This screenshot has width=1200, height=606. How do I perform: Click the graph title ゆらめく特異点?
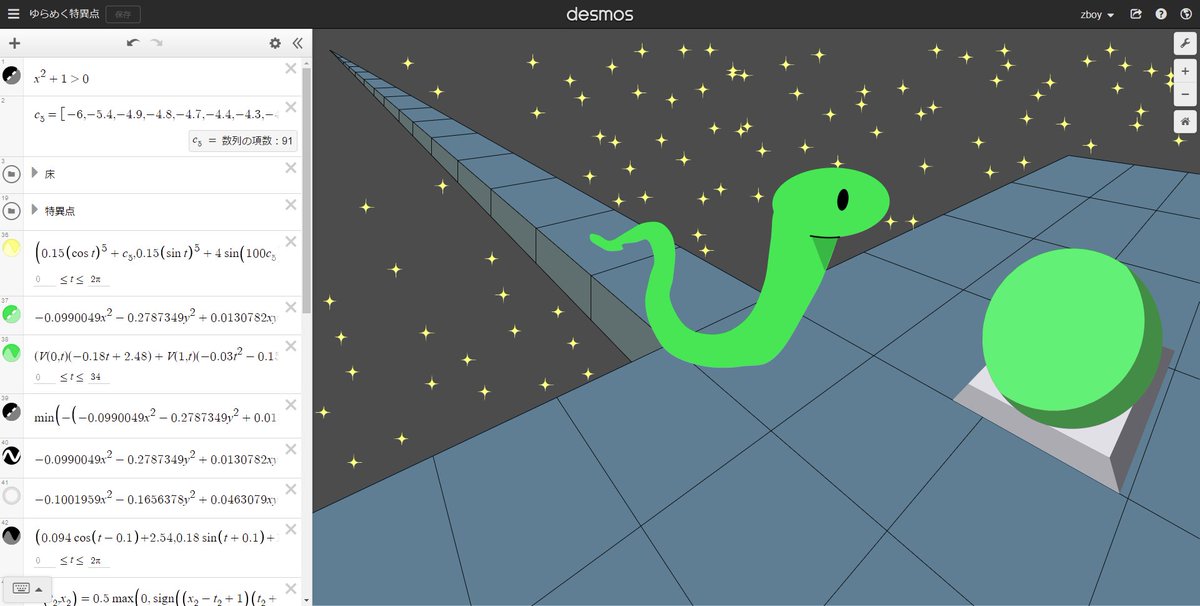tap(64, 14)
